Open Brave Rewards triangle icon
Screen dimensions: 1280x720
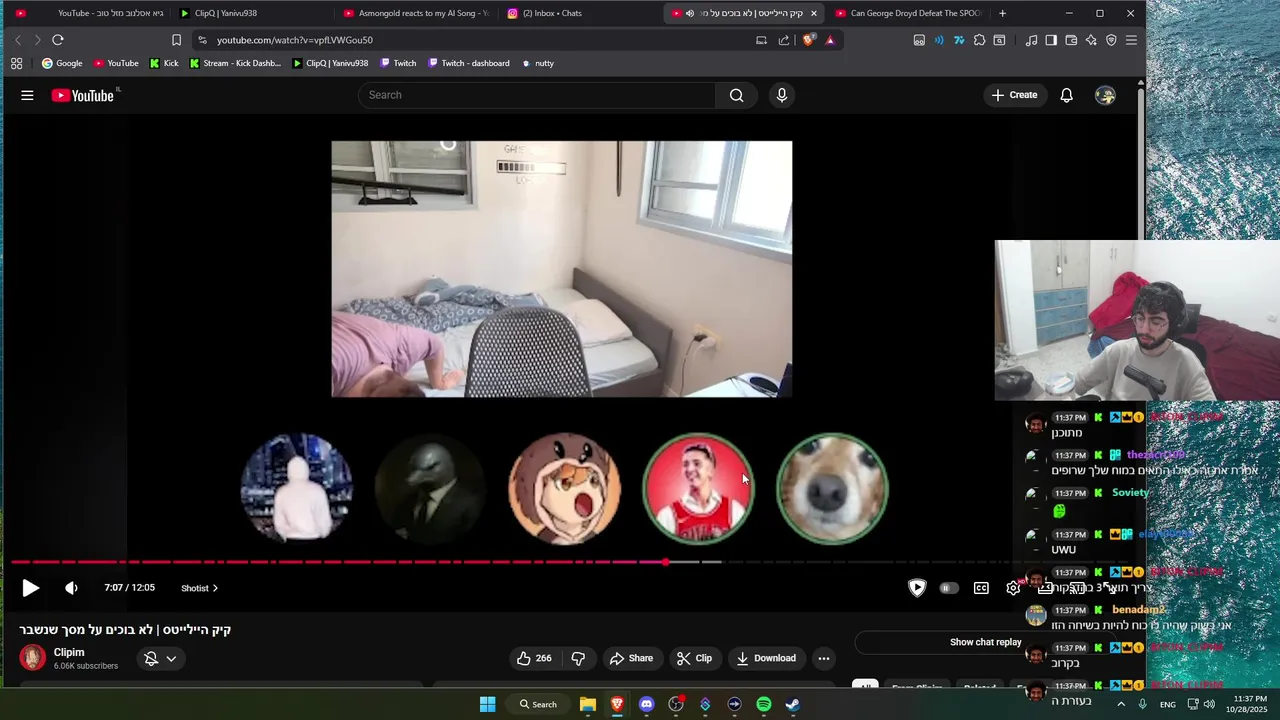point(830,40)
